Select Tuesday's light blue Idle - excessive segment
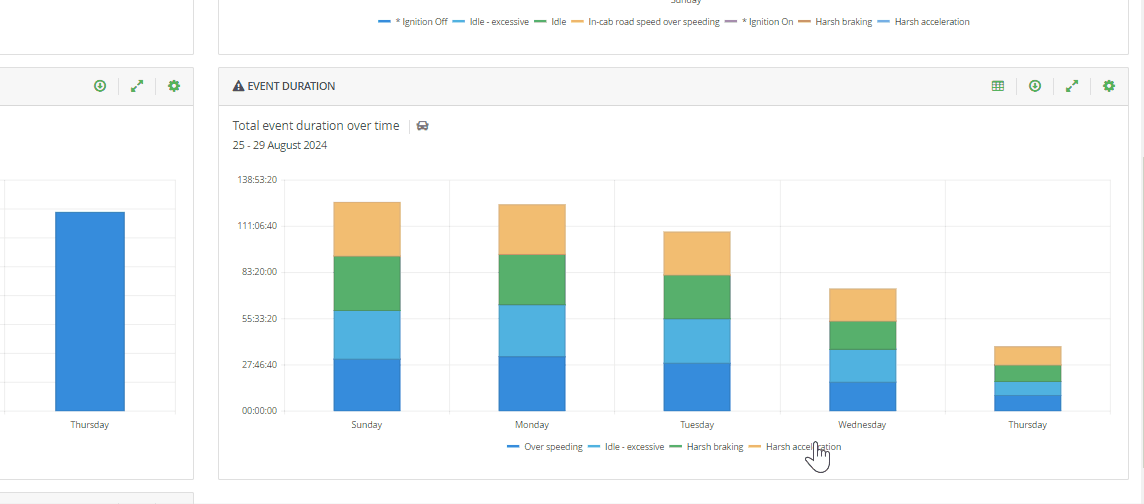Screen dimensions: 1144x504 point(697,341)
